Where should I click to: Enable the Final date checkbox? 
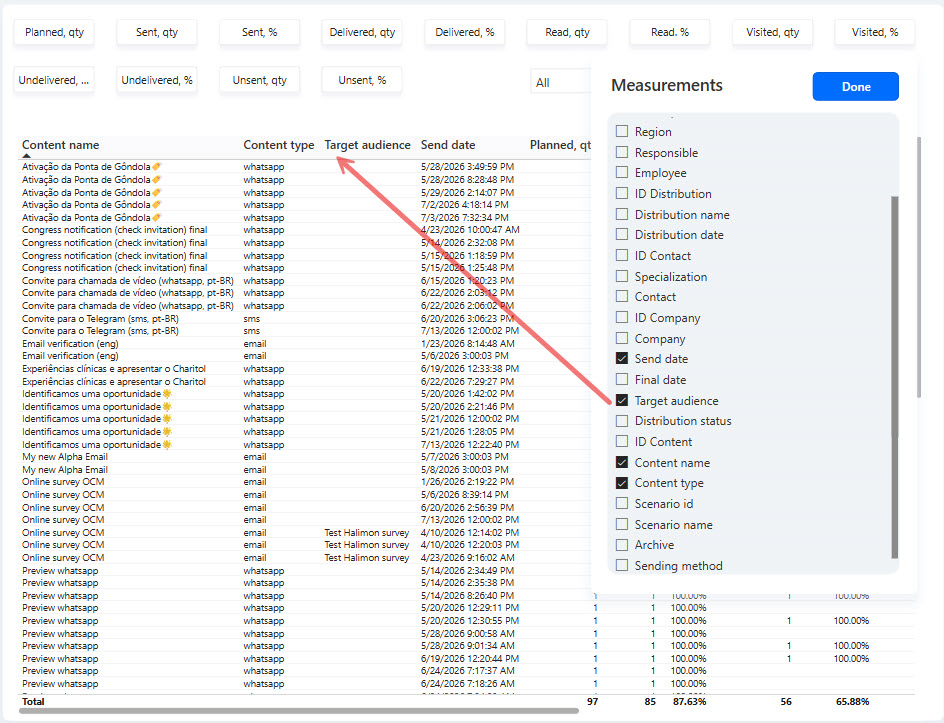coord(622,380)
